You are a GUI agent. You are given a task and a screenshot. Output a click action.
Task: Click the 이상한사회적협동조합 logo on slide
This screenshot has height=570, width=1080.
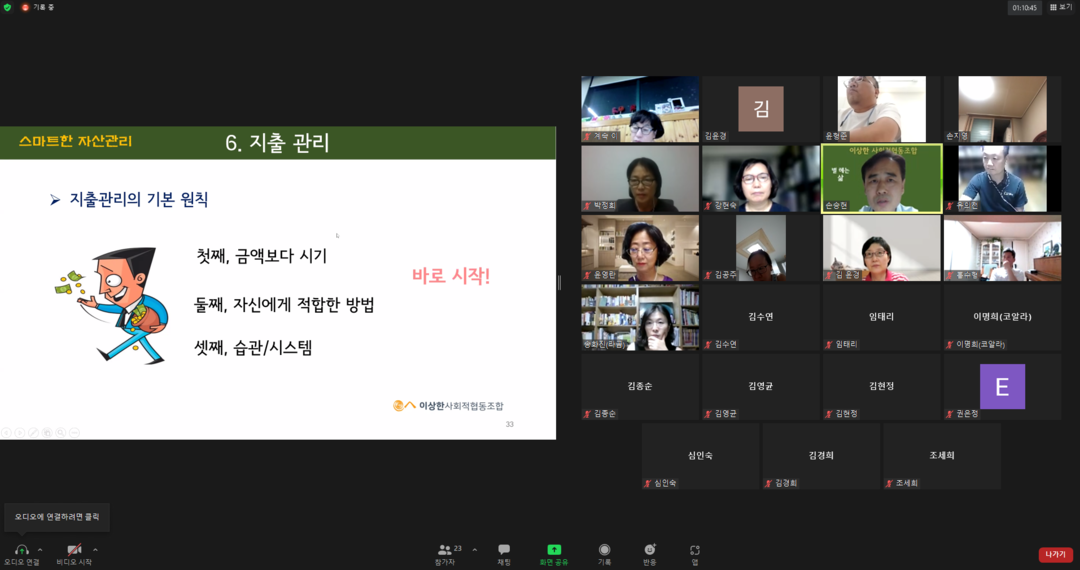448,406
